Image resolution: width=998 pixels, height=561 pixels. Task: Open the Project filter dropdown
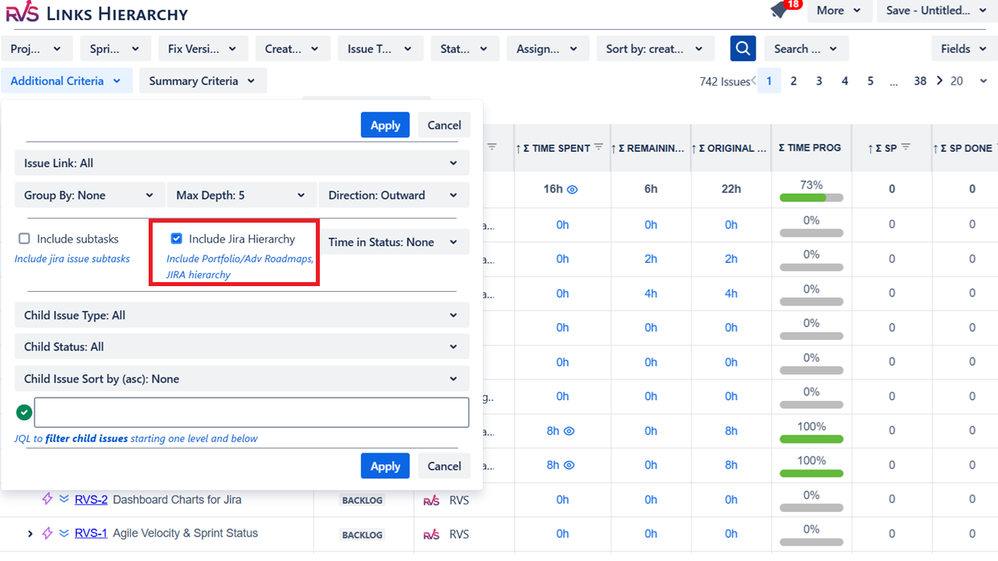pos(36,49)
